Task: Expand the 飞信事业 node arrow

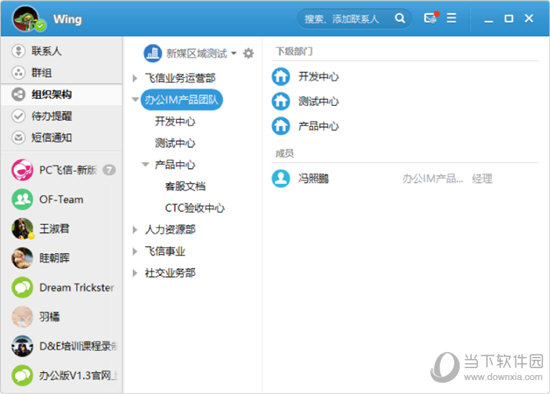Action: [x=135, y=251]
